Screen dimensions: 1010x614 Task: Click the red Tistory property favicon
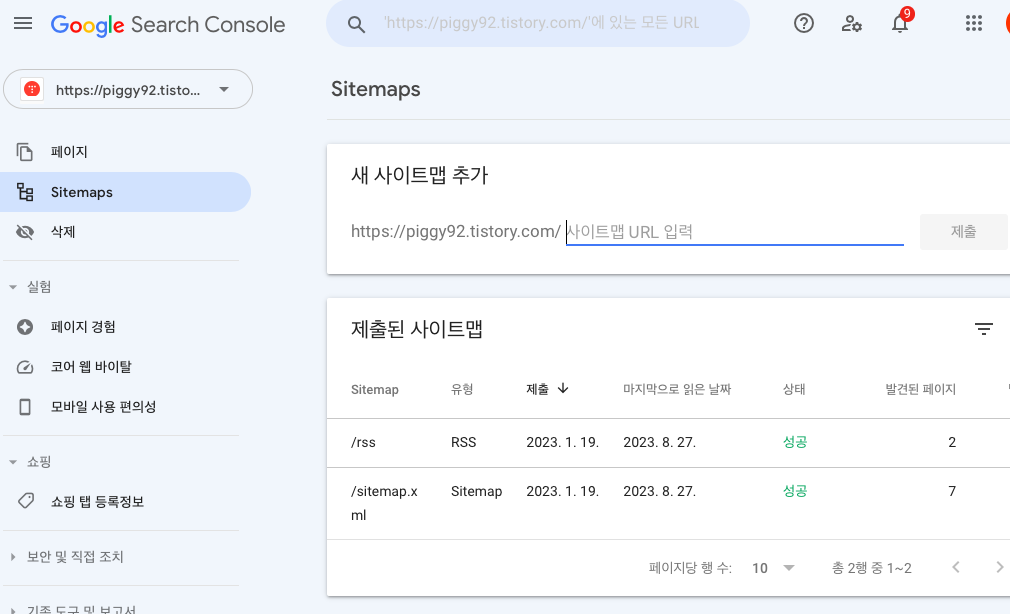32,89
